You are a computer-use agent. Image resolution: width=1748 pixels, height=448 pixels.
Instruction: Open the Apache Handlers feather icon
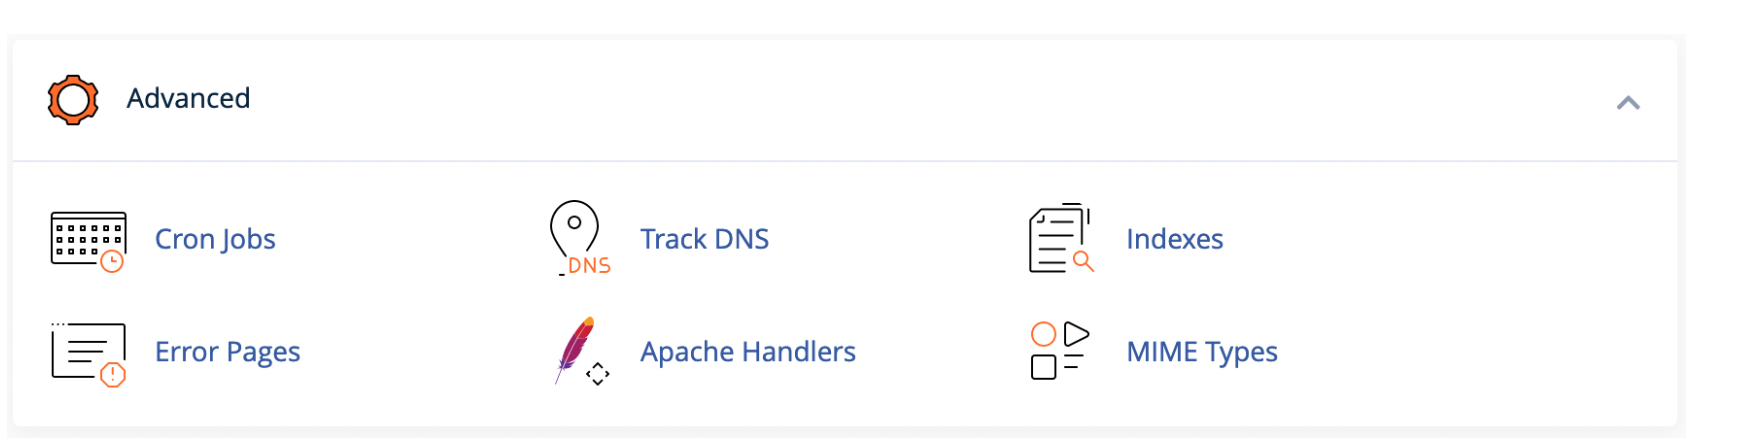582,351
